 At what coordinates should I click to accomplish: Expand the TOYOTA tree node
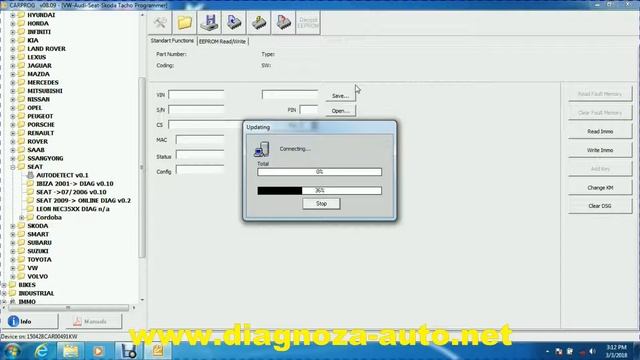coord(13,260)
